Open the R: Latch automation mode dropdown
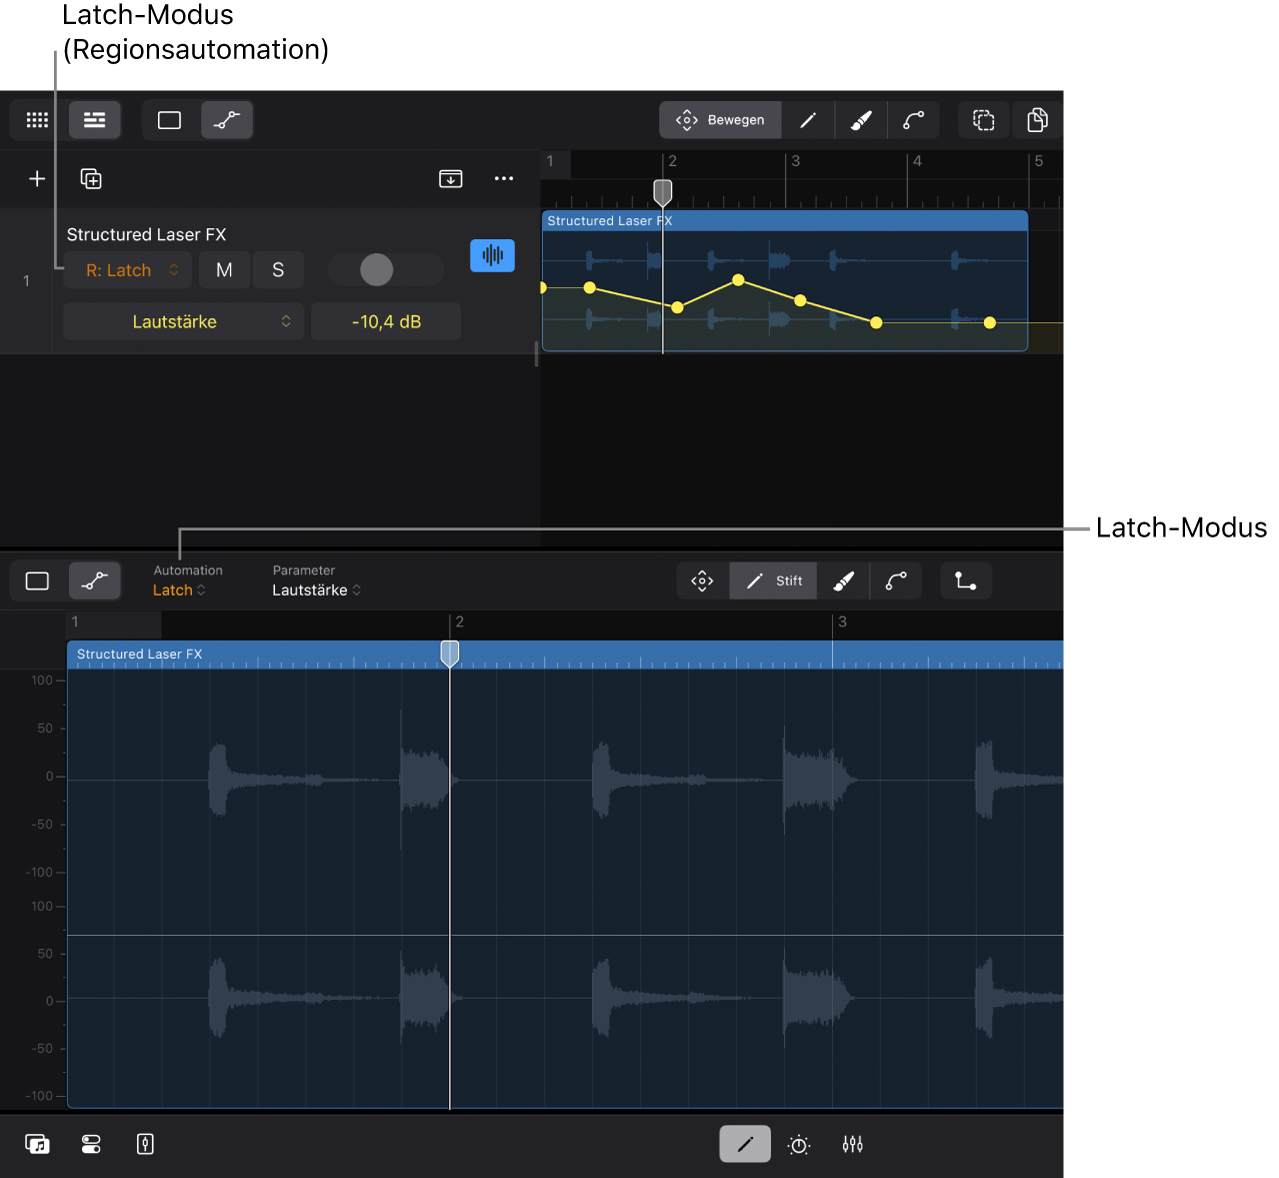The image size is (1279, 1178). 128,270
